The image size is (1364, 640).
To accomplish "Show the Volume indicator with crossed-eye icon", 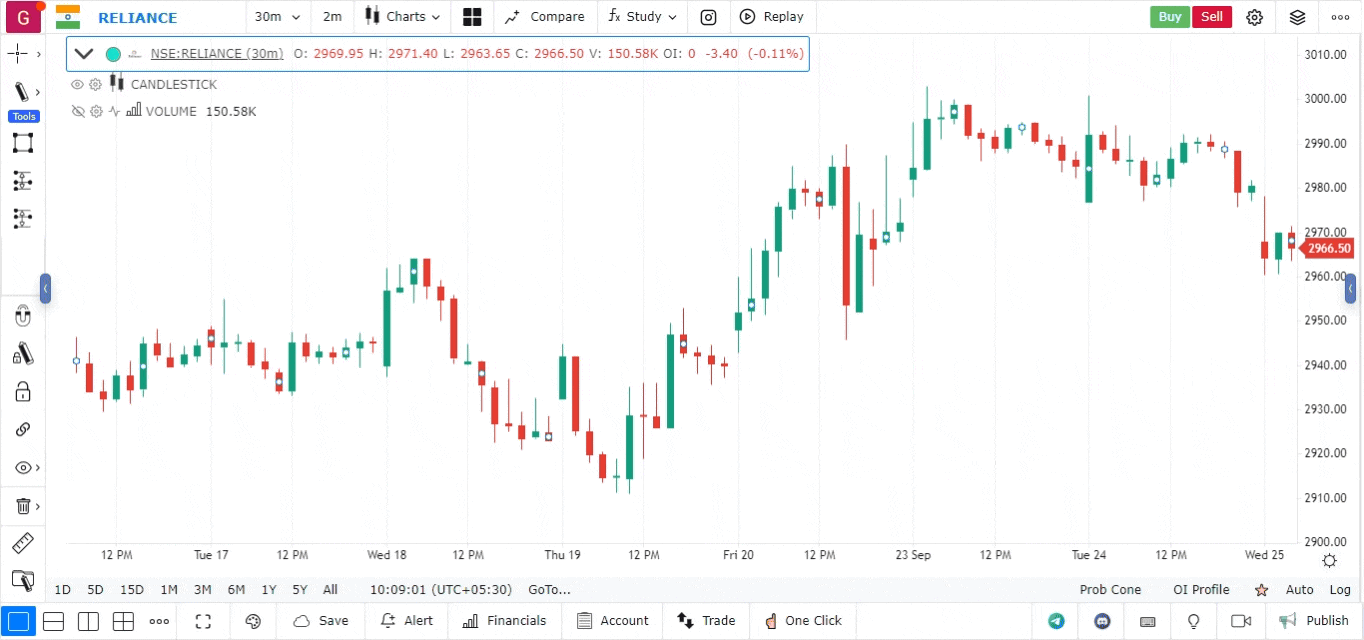I will (77, 112).
